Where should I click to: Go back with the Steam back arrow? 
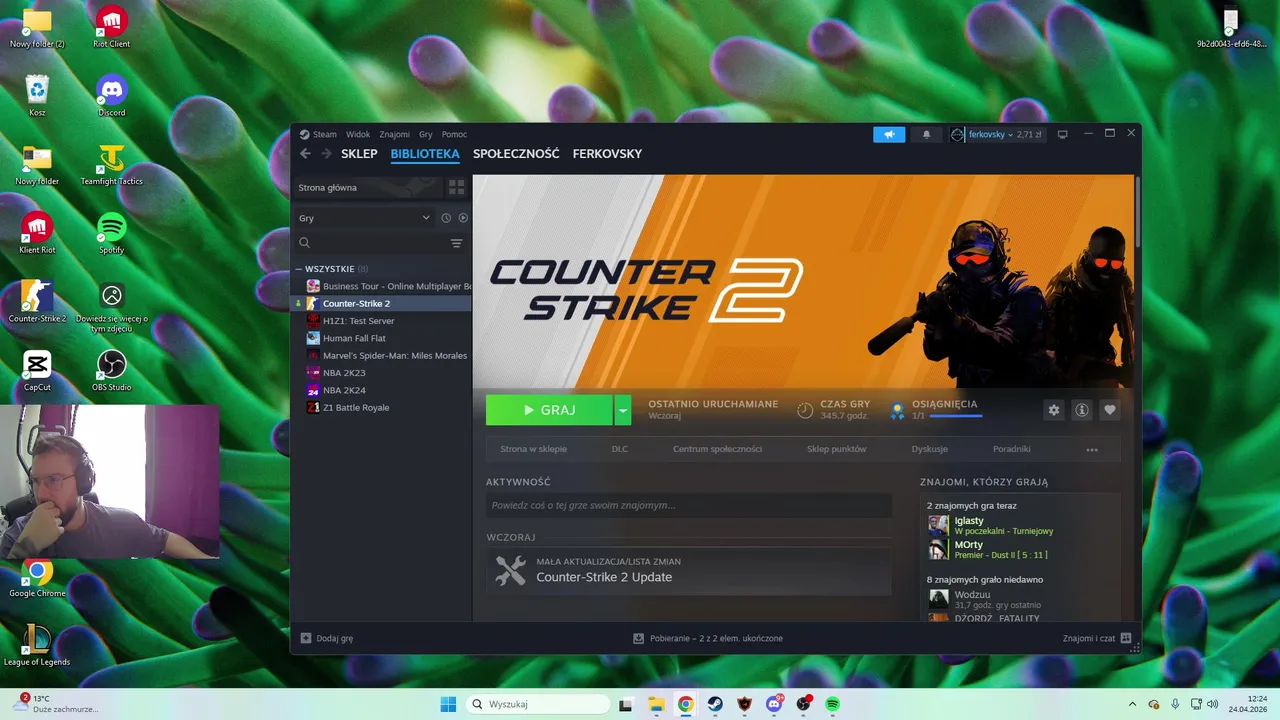click(x=306, y=153)
